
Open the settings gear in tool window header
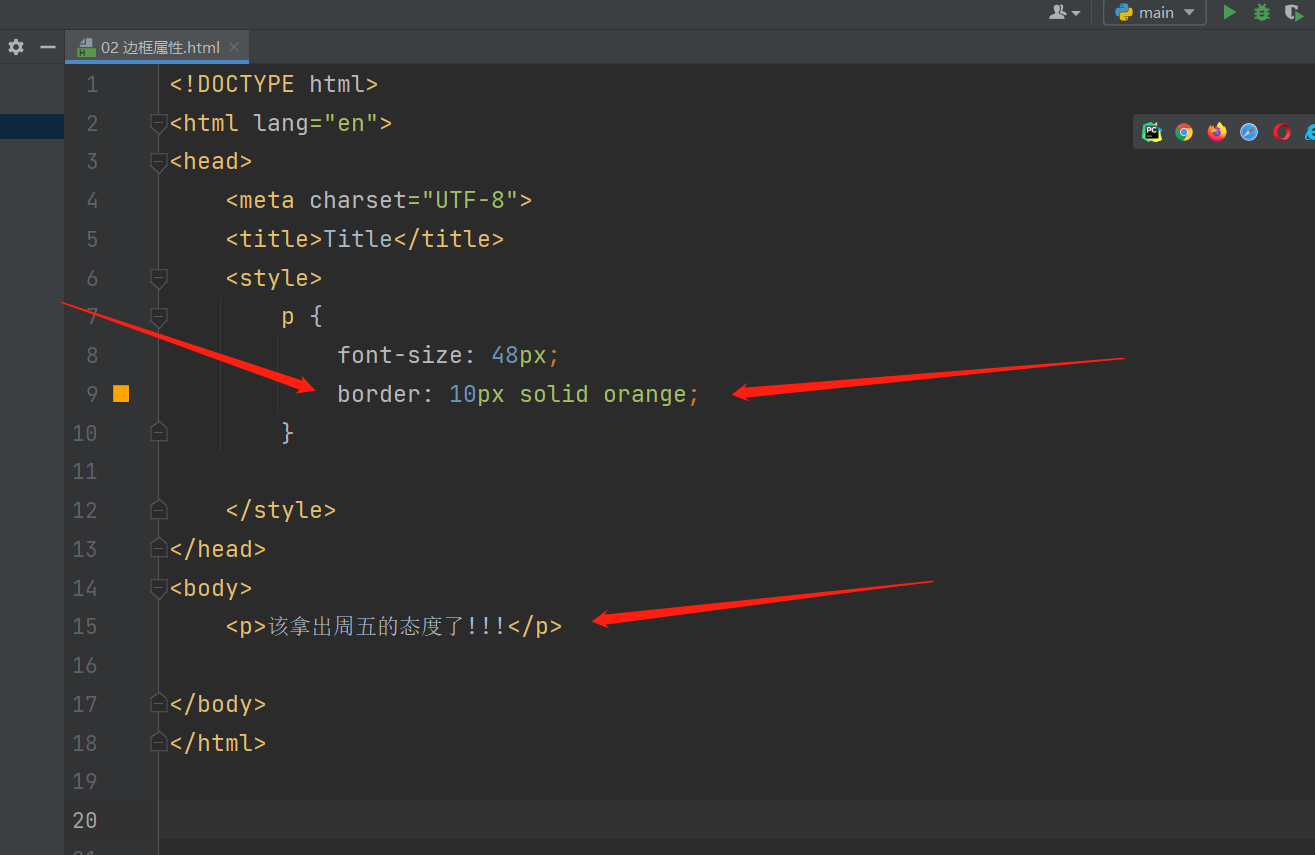tap(16, 47)
